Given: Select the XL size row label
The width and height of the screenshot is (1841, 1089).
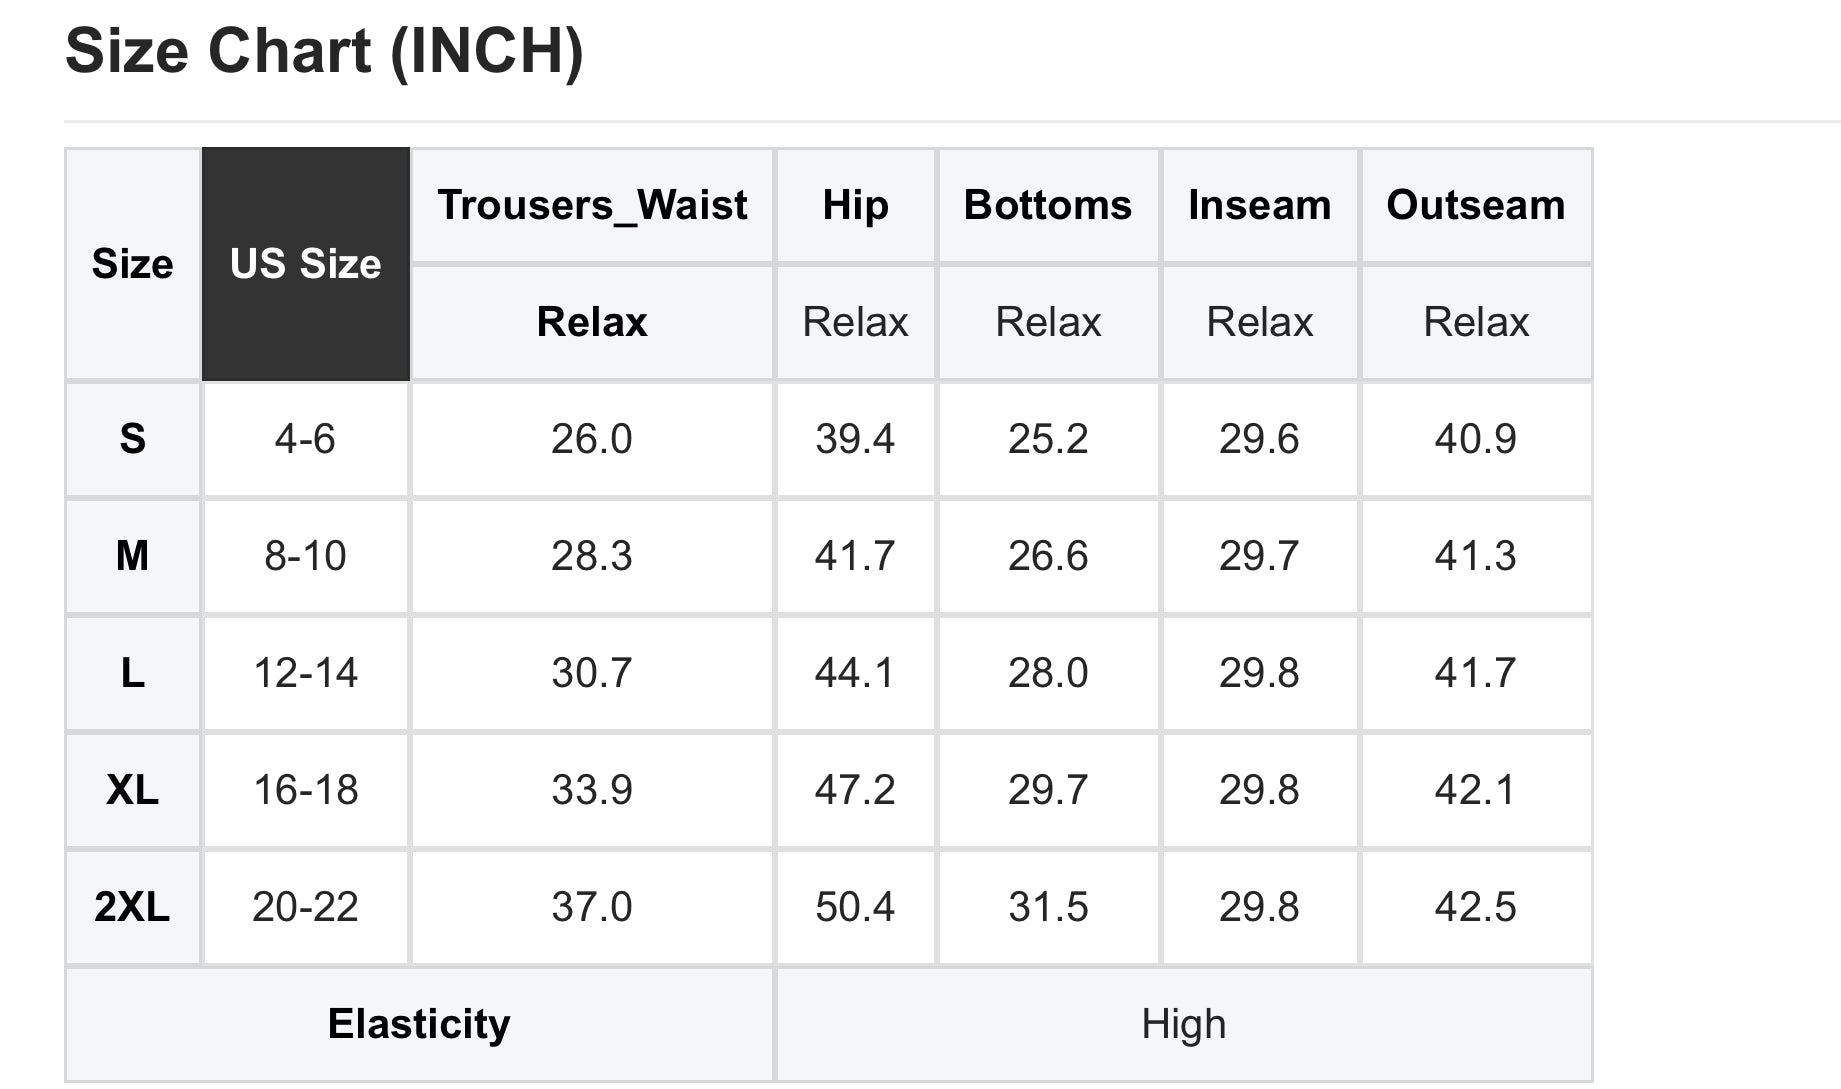Looking at the screenshot, I should tap(132, 790).
